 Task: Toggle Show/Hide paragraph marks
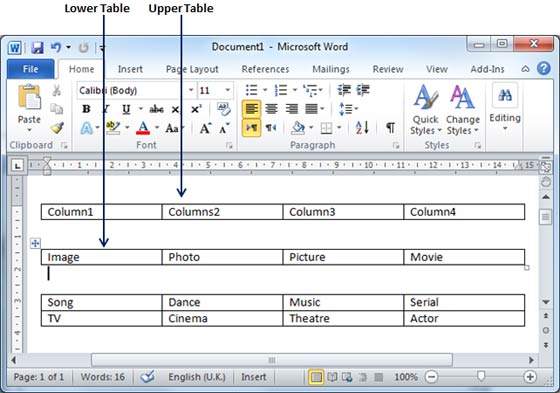[x=390, y=128]
